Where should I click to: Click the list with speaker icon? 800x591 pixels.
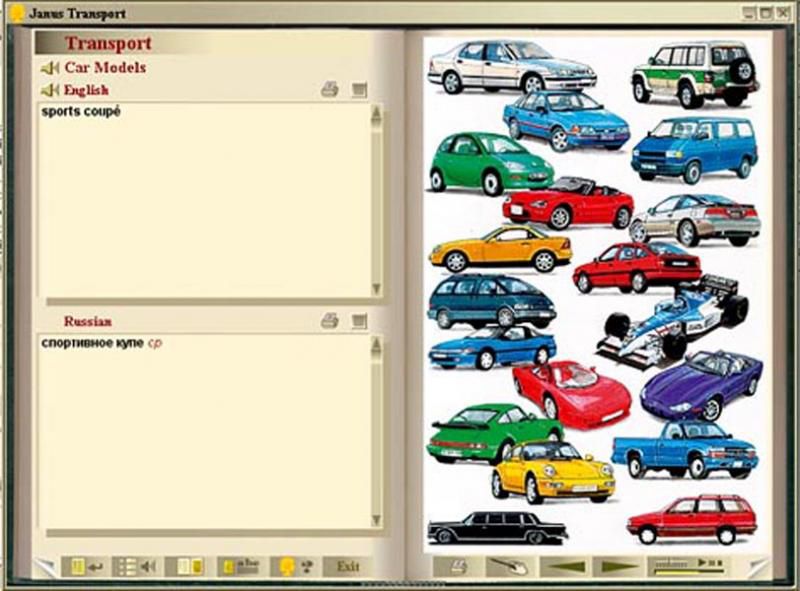(x=135, y=566)
